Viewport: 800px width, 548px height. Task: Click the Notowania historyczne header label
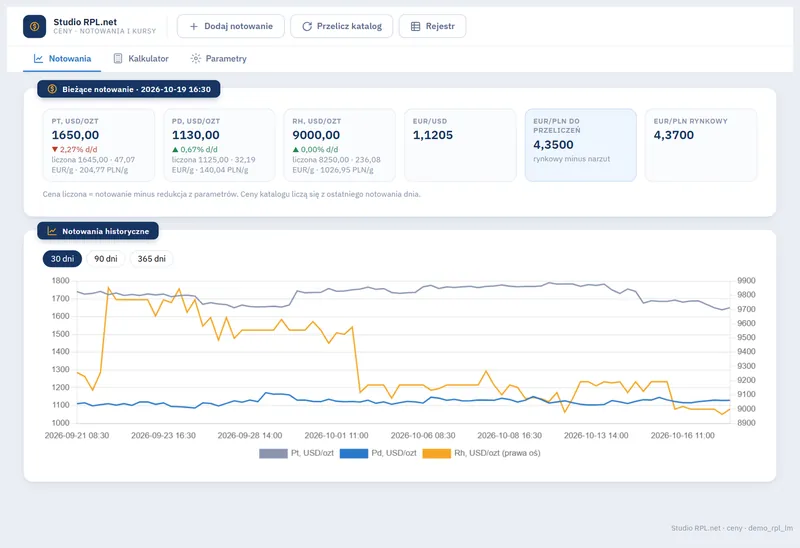pyautogui.click(x=106, y=231)
